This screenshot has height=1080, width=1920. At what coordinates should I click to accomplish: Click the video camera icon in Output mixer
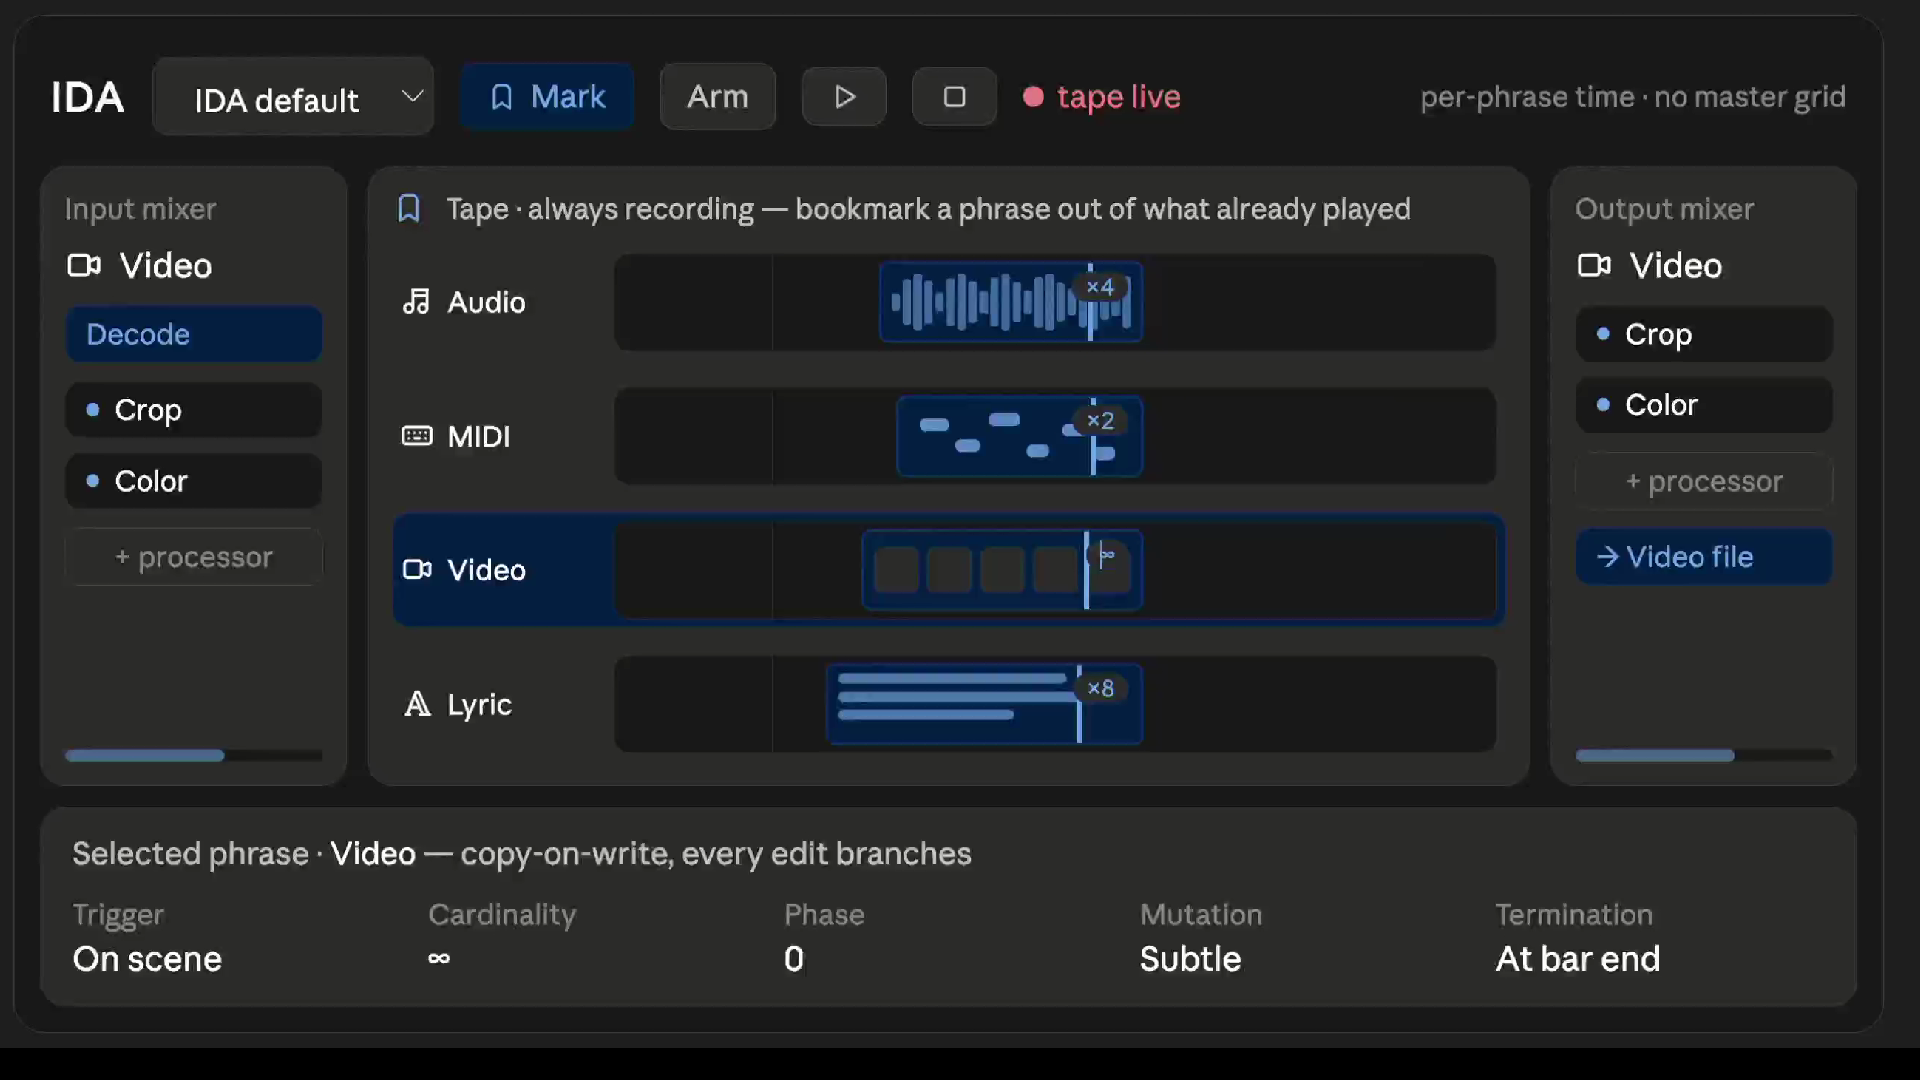(x=1594, y=265)
